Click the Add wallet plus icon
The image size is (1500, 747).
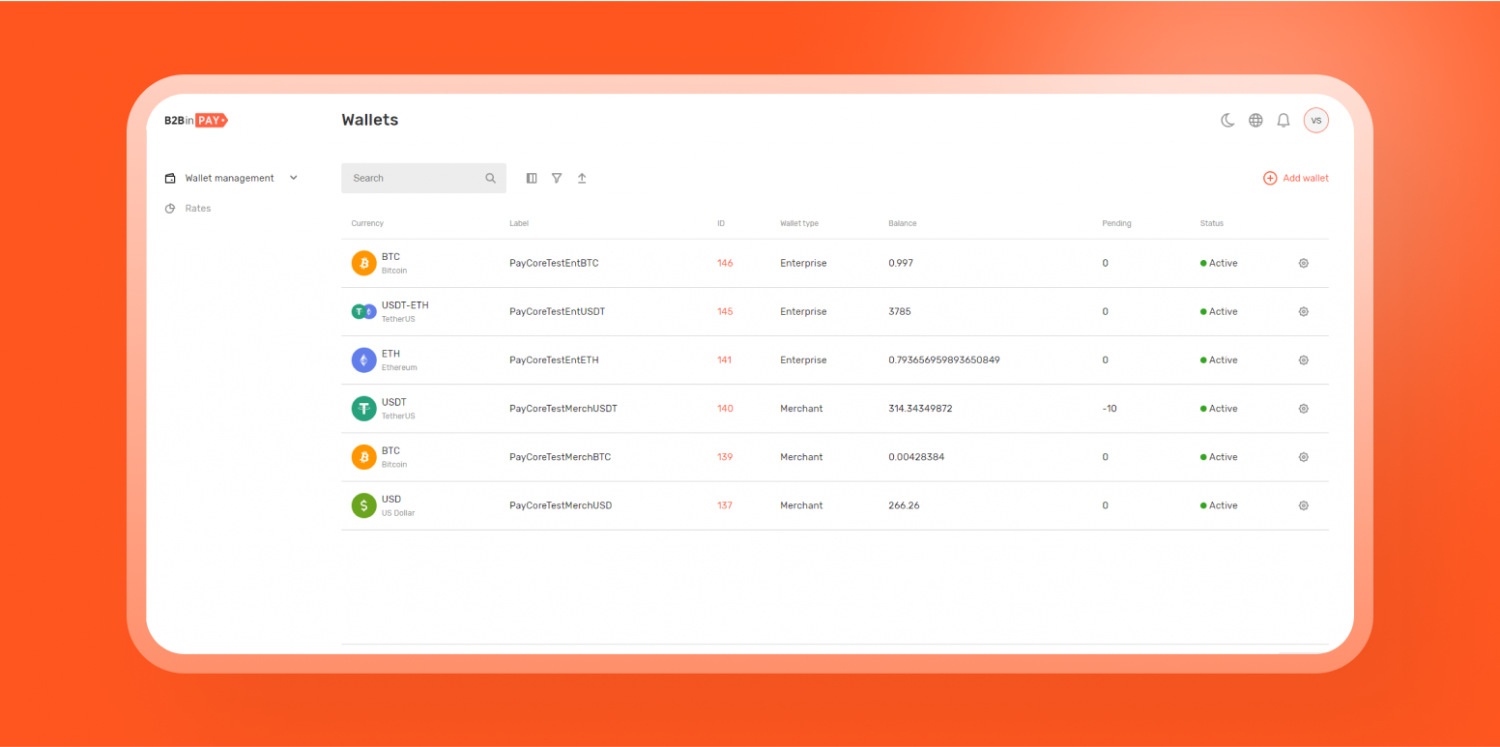[1270, 178]
